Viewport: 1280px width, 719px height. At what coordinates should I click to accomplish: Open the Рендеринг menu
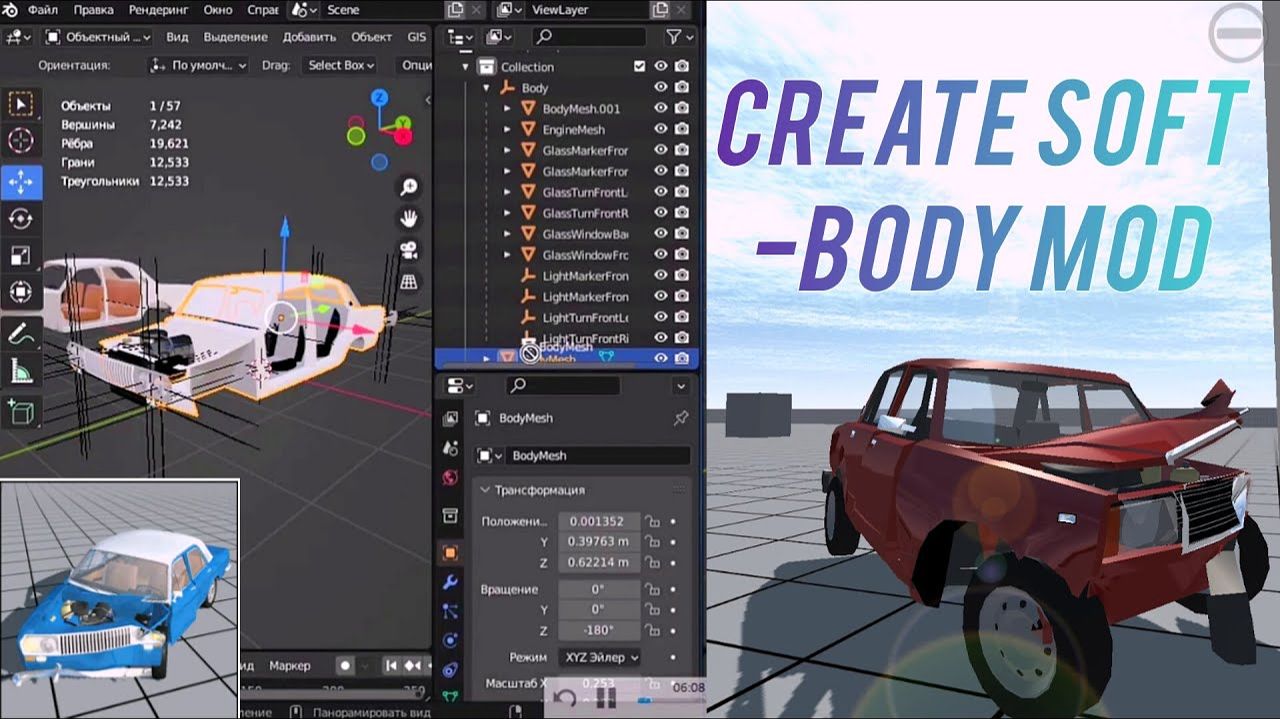pos(159,10)
